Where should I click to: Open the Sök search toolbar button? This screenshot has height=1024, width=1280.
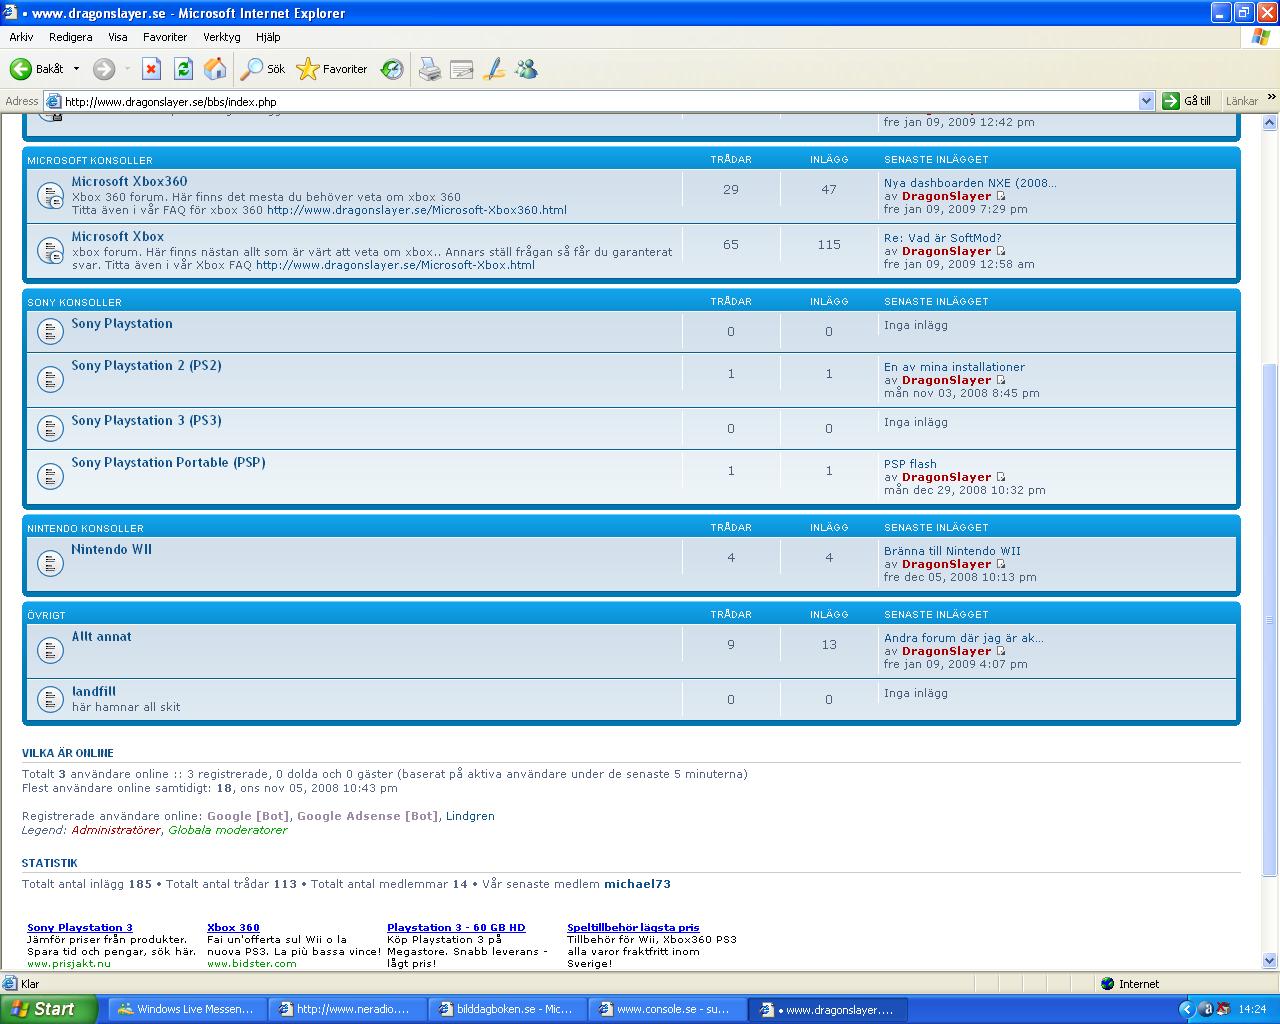(x=263, y=69)
